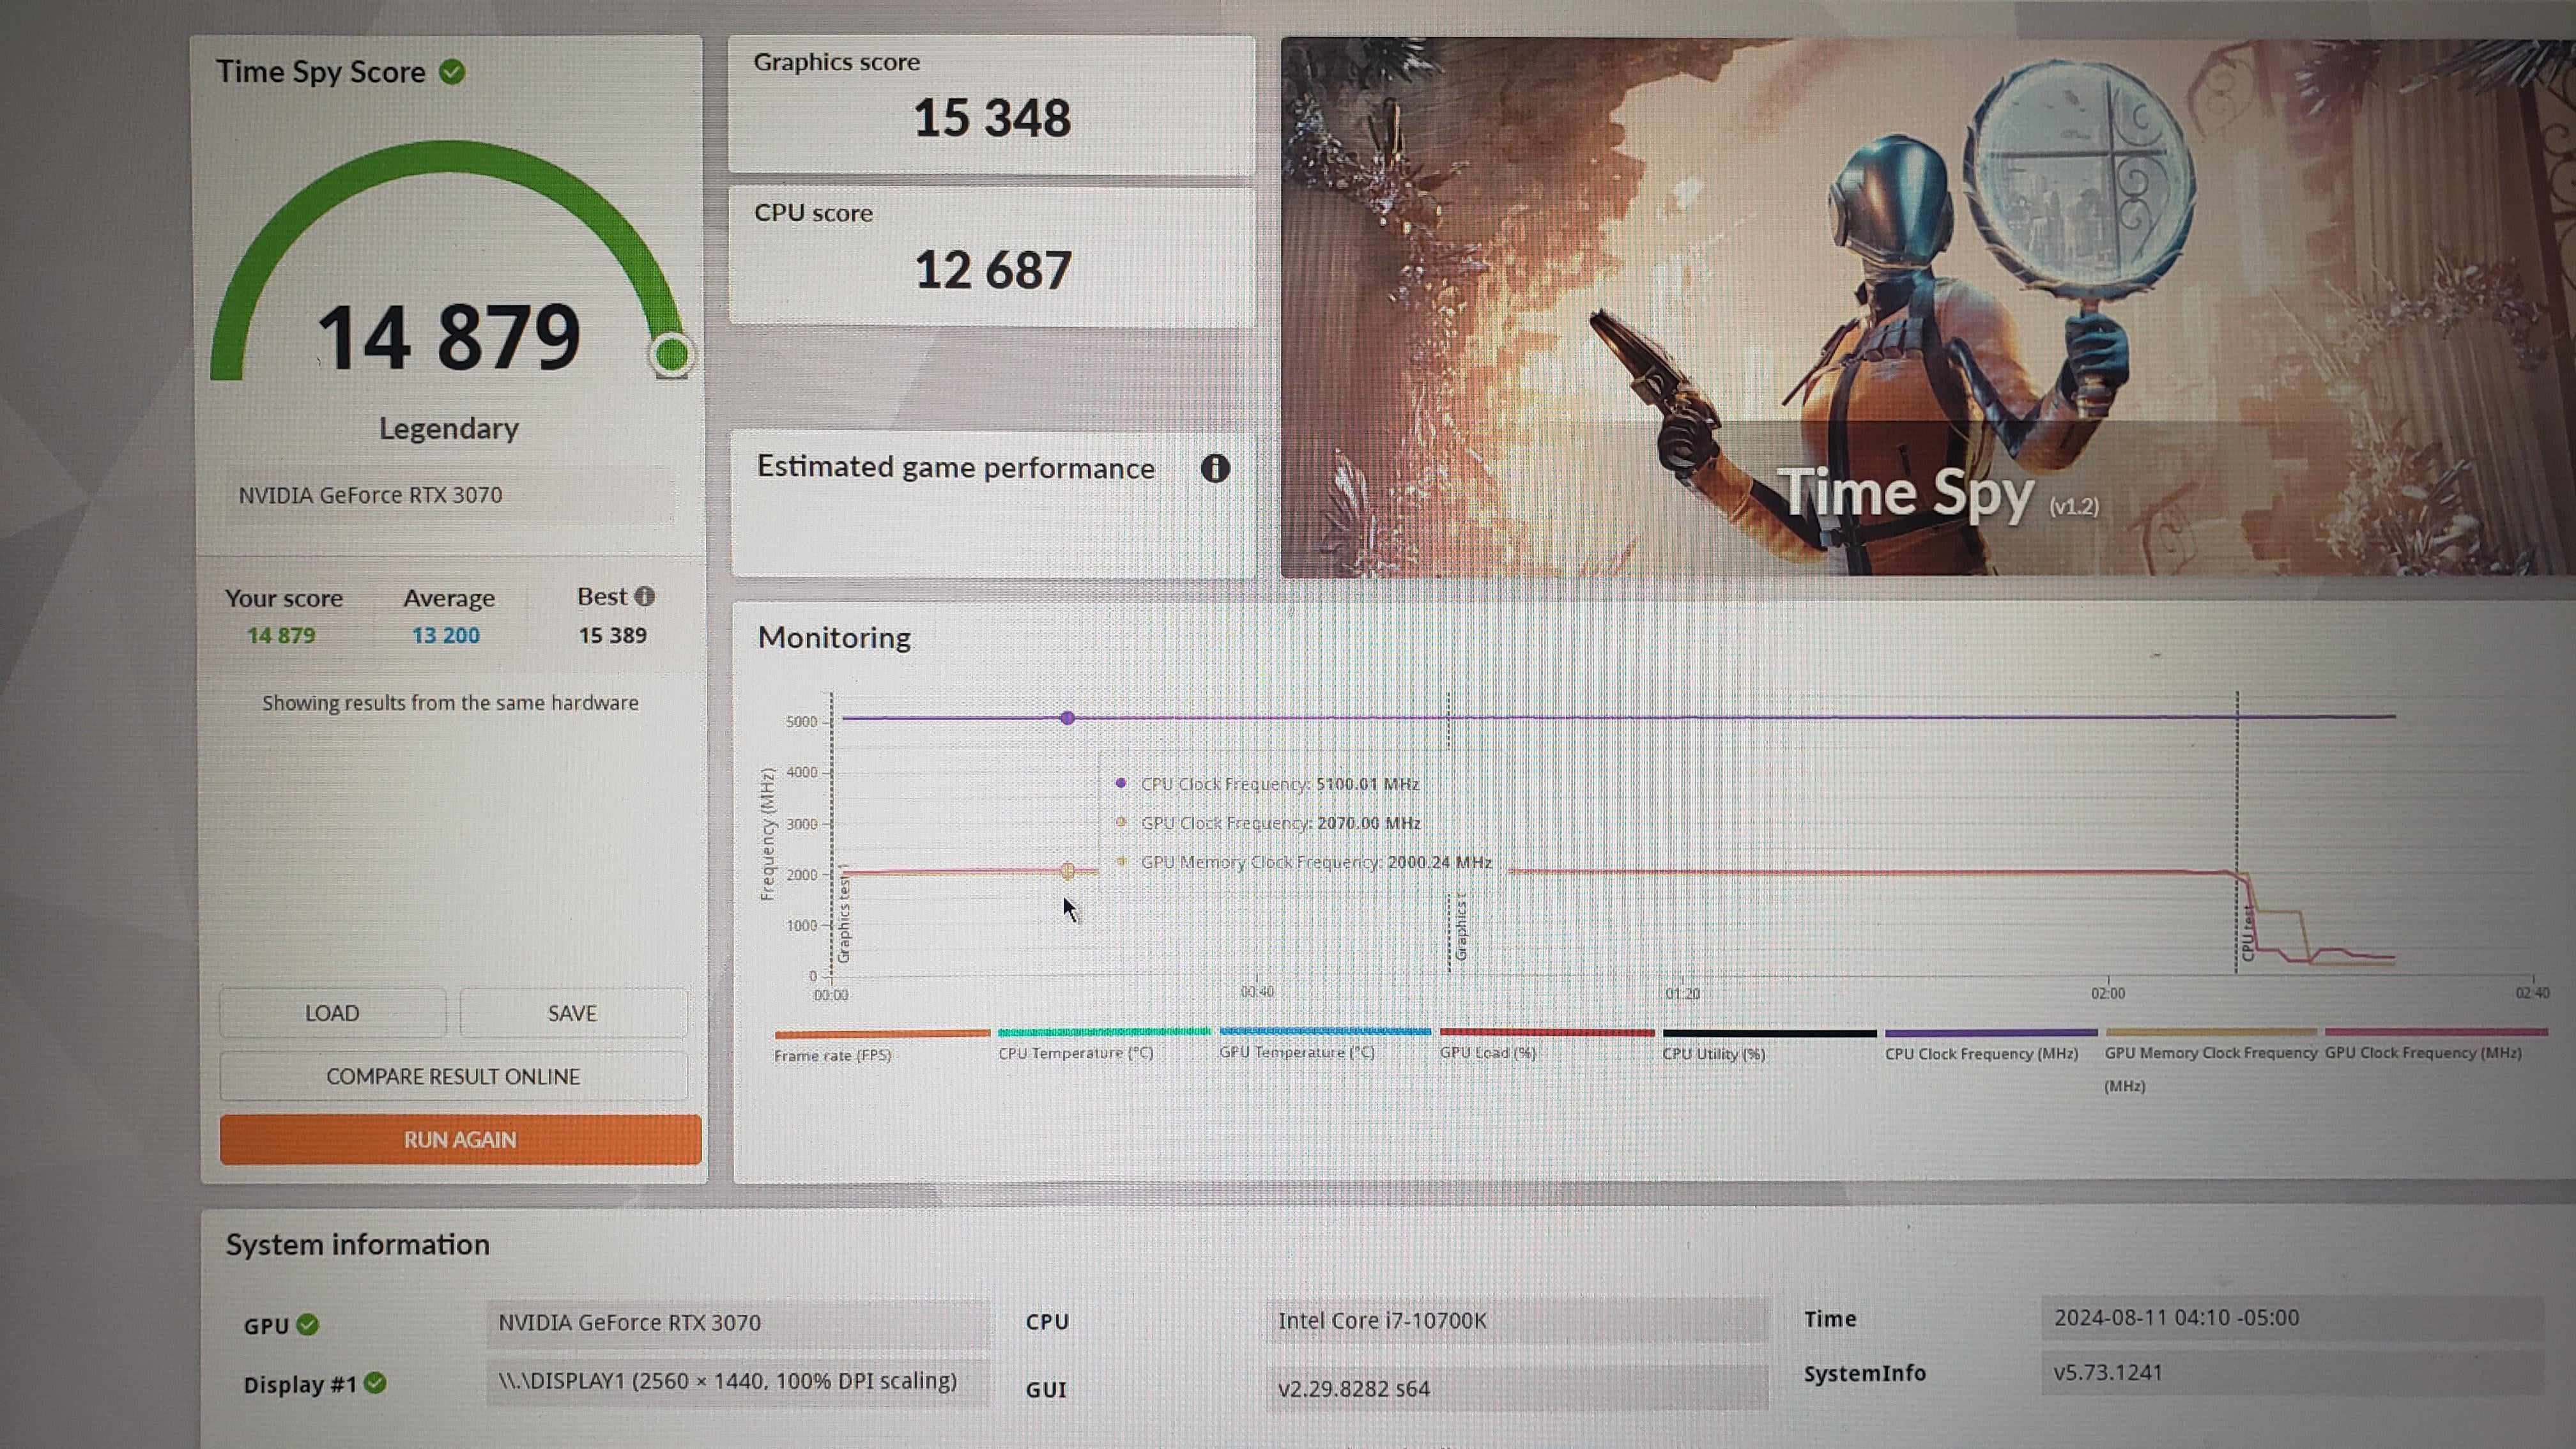Toggle the GPU Temperature (°C) series

(x=1325, y=1044)
